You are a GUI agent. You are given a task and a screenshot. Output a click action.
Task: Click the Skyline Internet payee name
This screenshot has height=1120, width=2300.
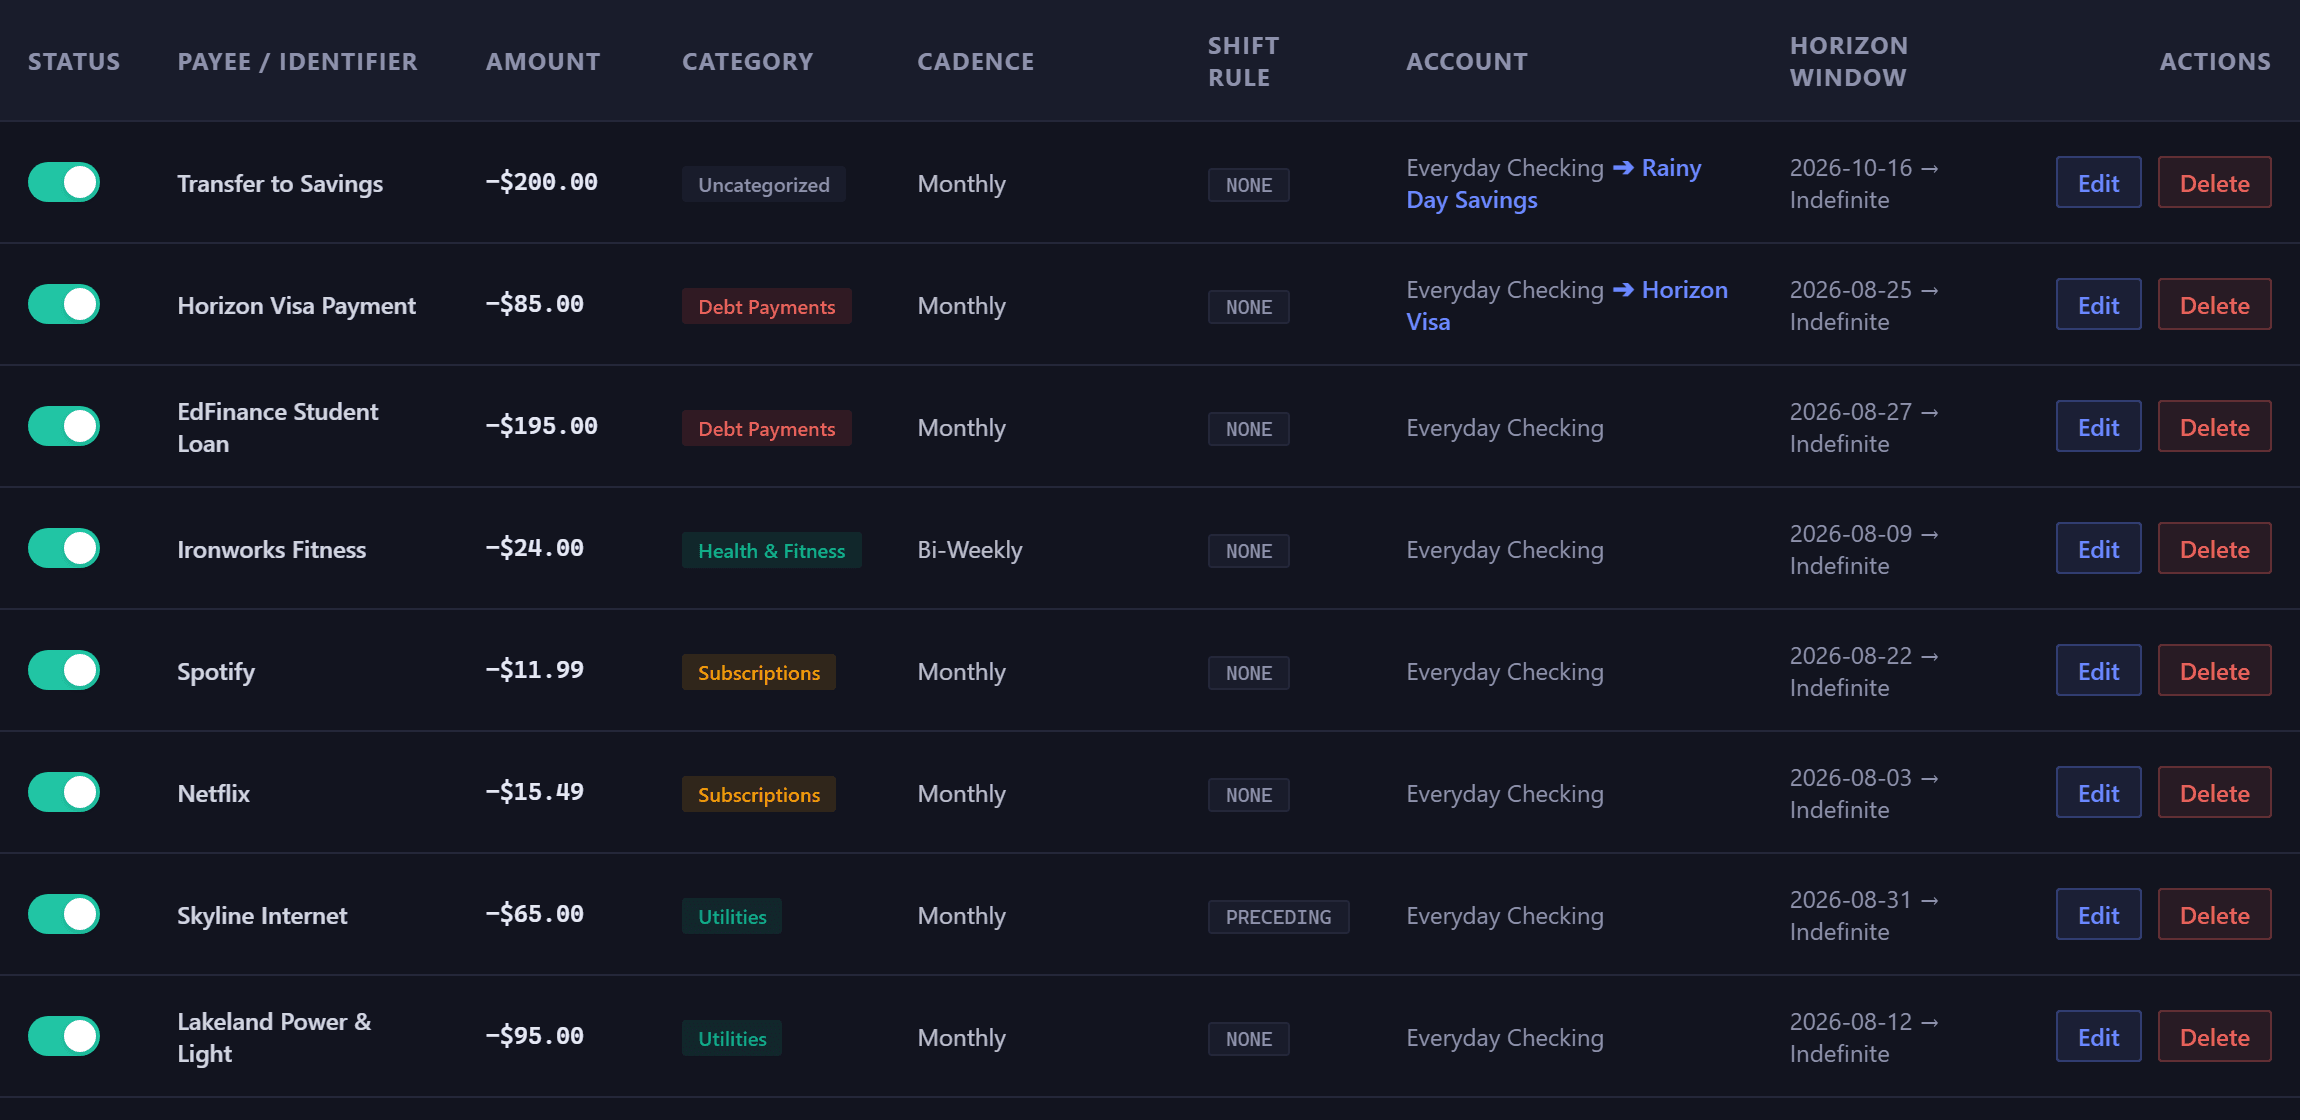(262, 915)
